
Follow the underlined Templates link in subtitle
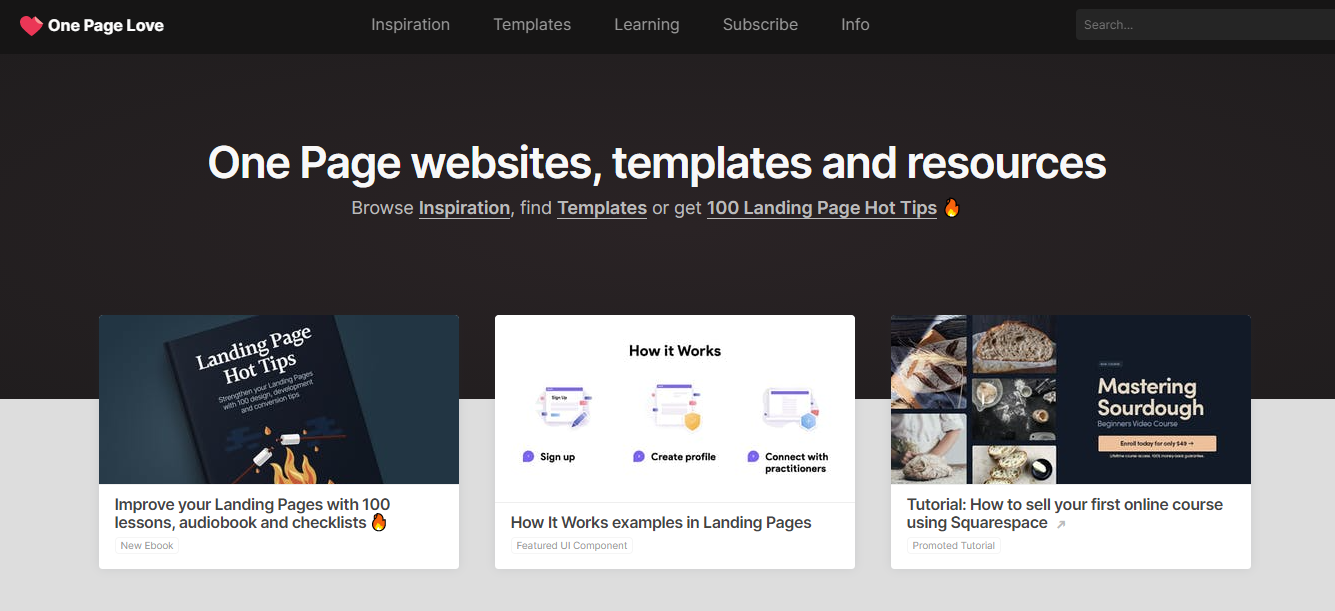coord(602,208)
